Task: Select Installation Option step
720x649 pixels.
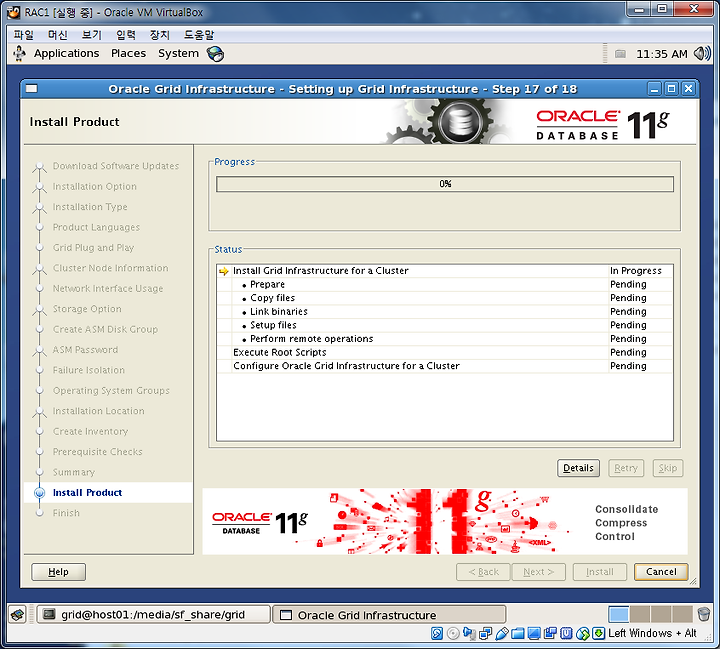Action: coord(95,186)
